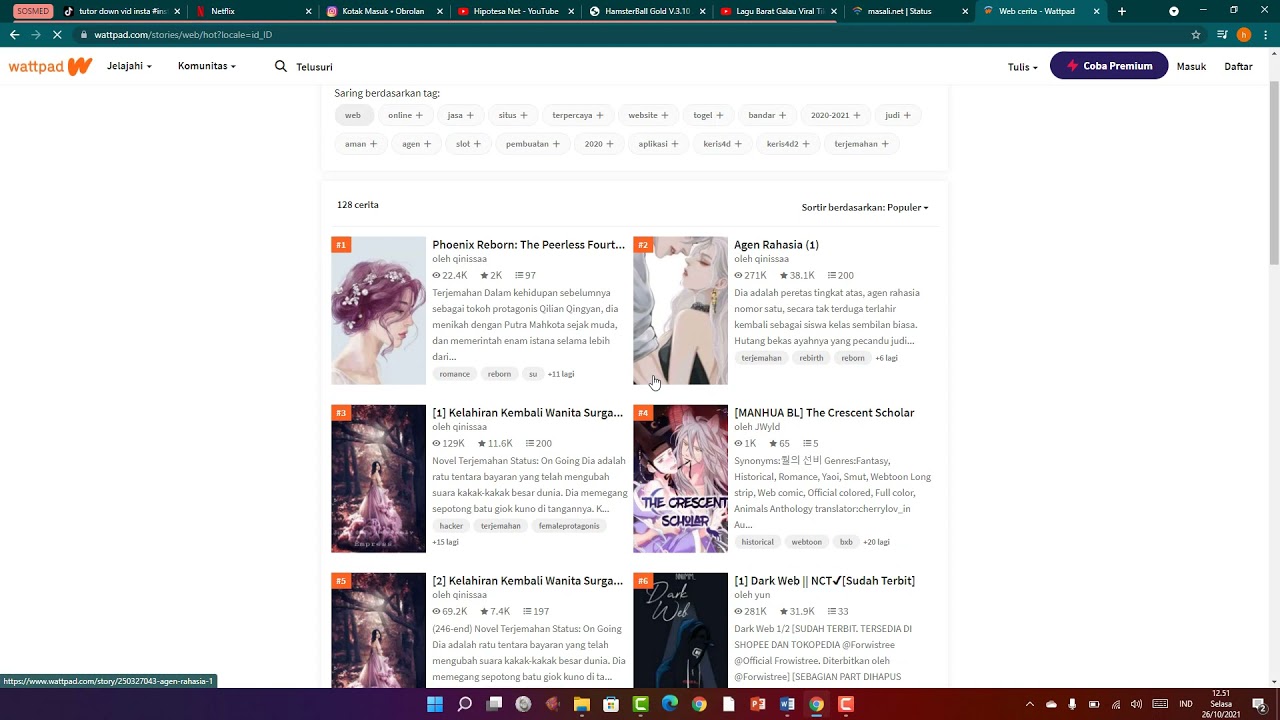Open Windows taskbar search

coord(465,704)
